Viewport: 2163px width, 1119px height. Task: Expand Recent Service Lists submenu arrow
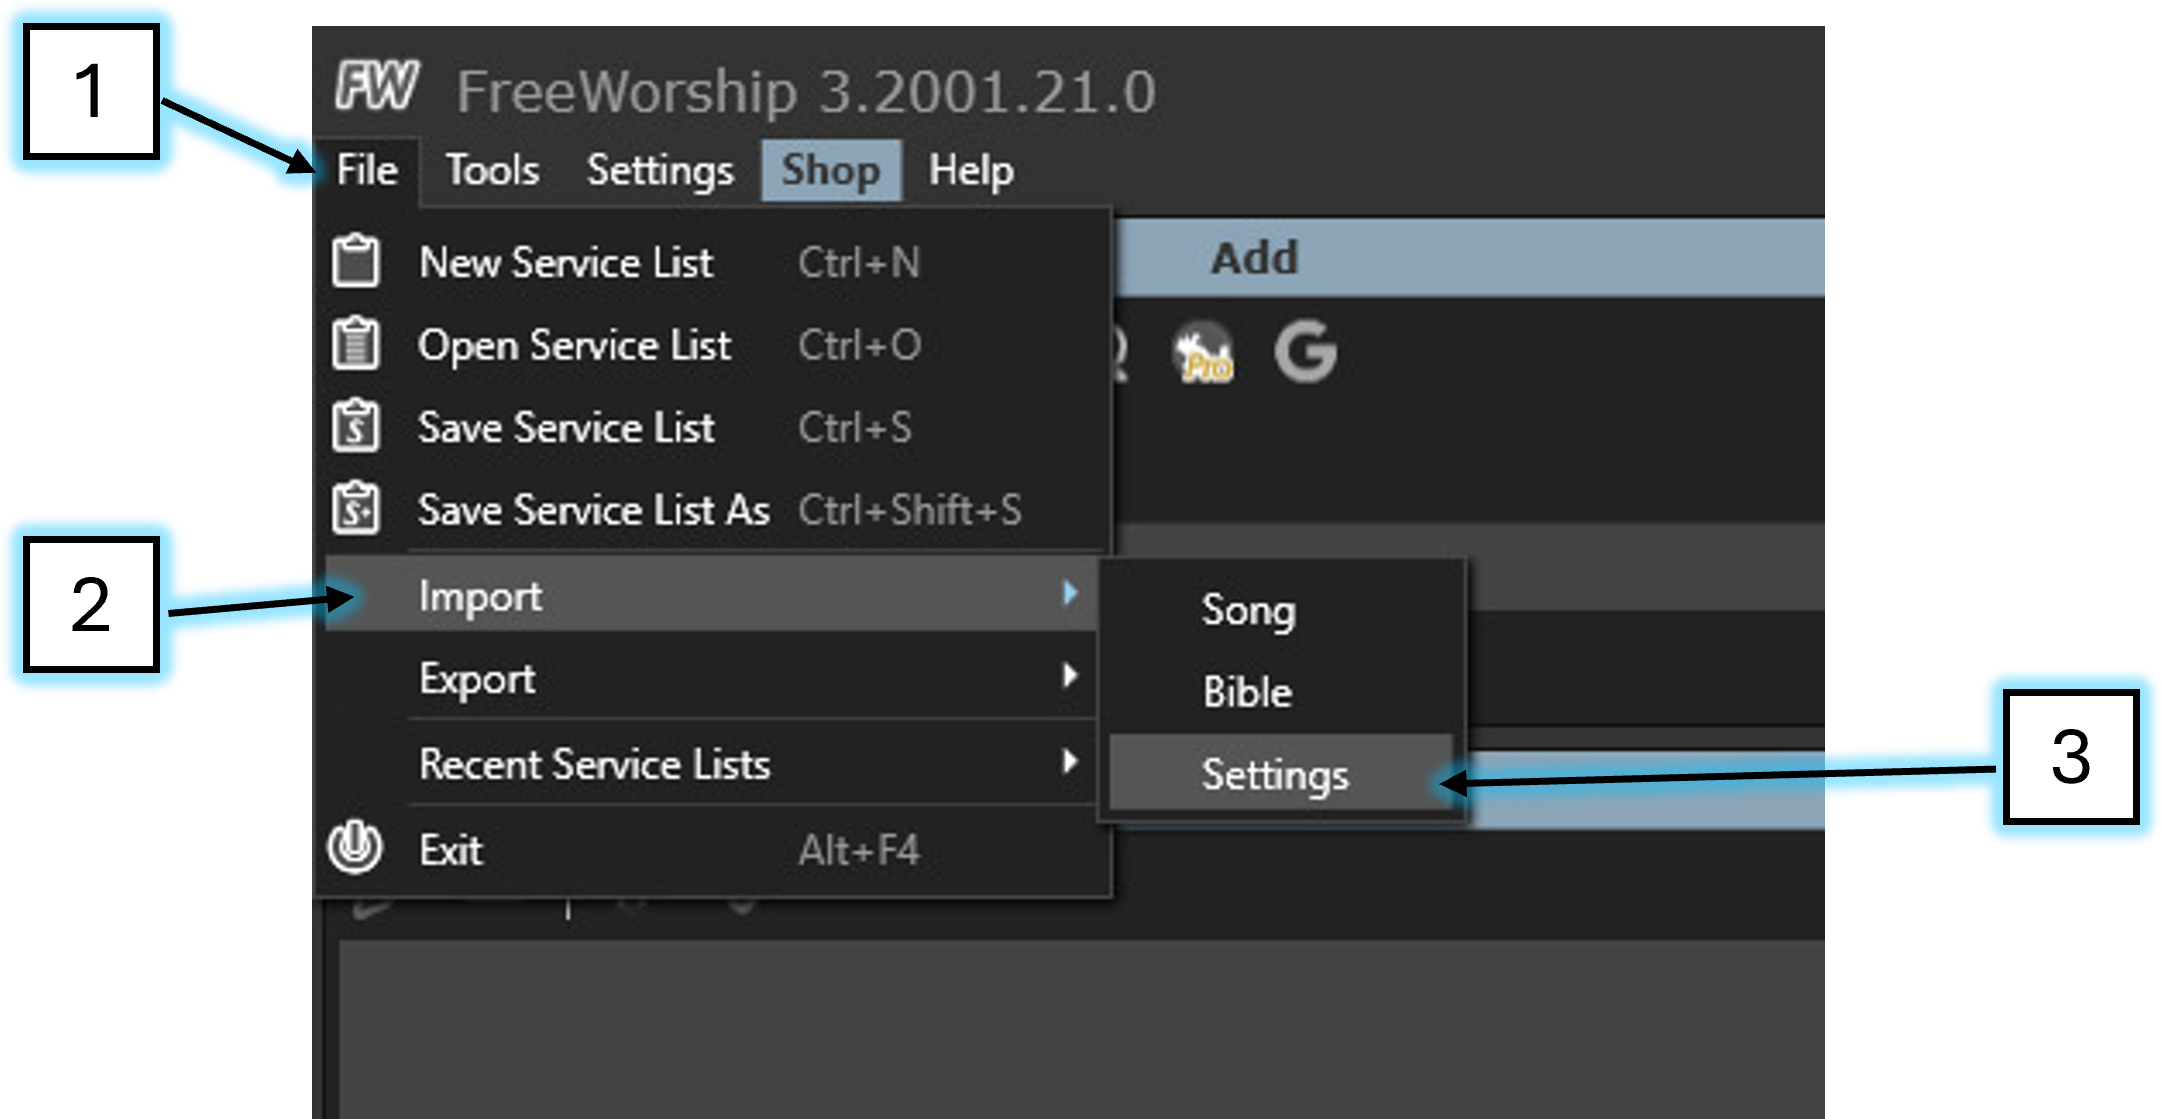(1070, 762)
